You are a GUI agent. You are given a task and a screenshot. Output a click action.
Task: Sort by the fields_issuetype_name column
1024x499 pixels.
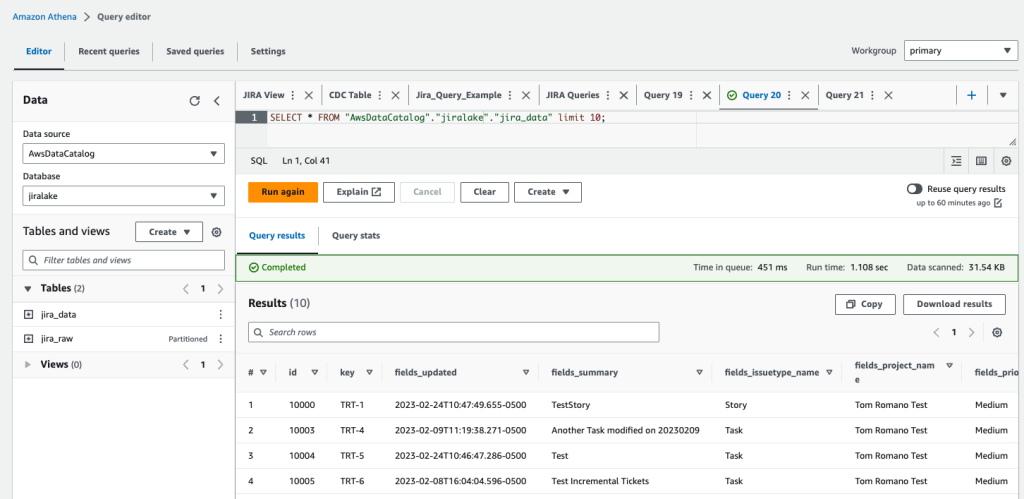click(829, 372)
